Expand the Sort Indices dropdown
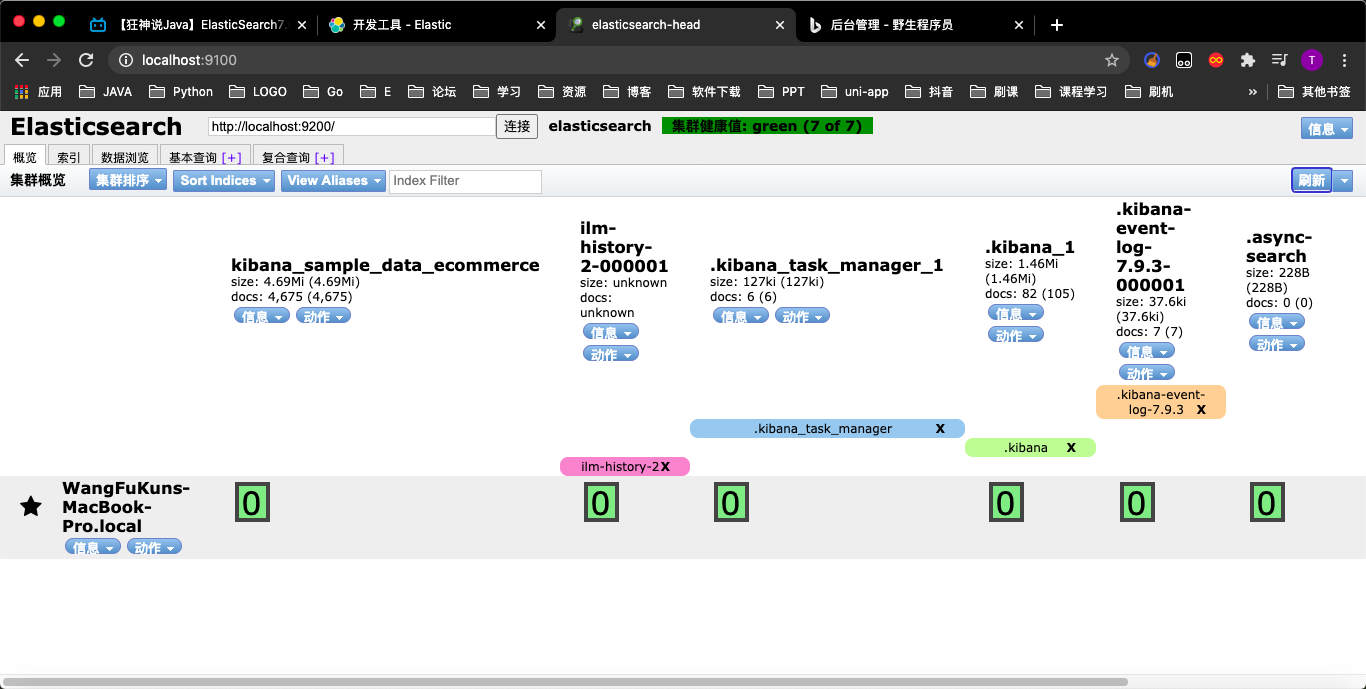Viewport: 1366px width, 689px height. coord(225,180)
